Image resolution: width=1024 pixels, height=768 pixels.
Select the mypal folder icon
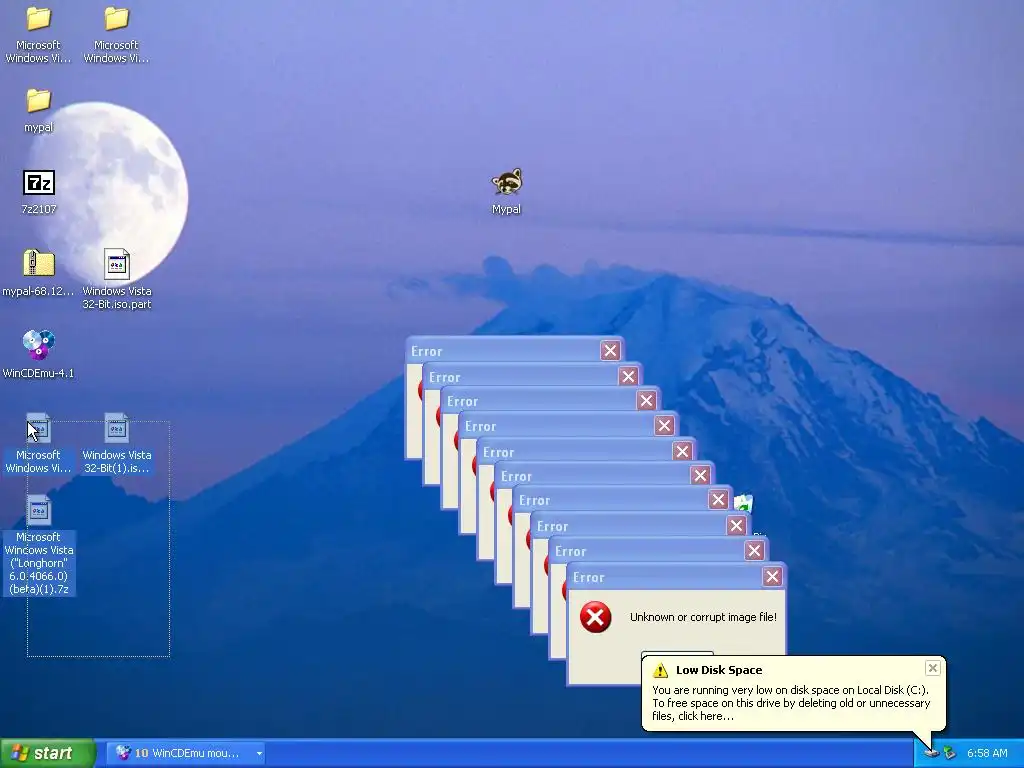[x=39, y=101]
